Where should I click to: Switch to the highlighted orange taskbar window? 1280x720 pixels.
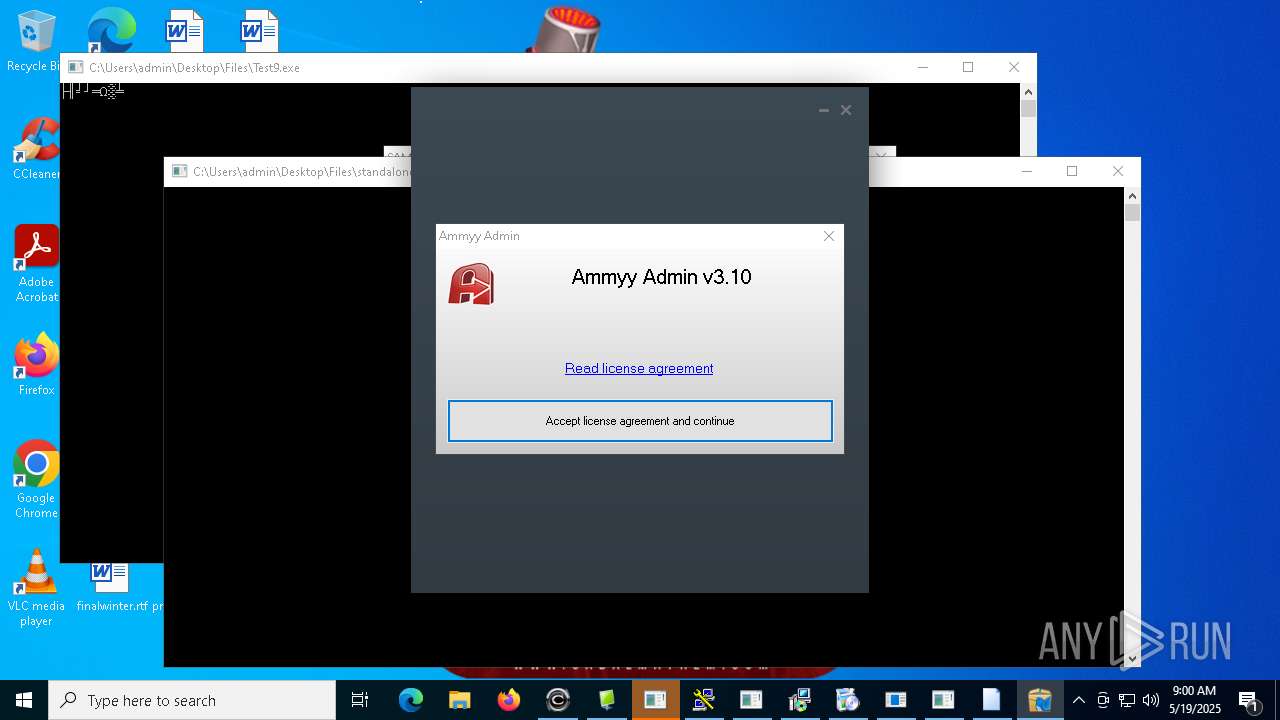click(655, 700)
